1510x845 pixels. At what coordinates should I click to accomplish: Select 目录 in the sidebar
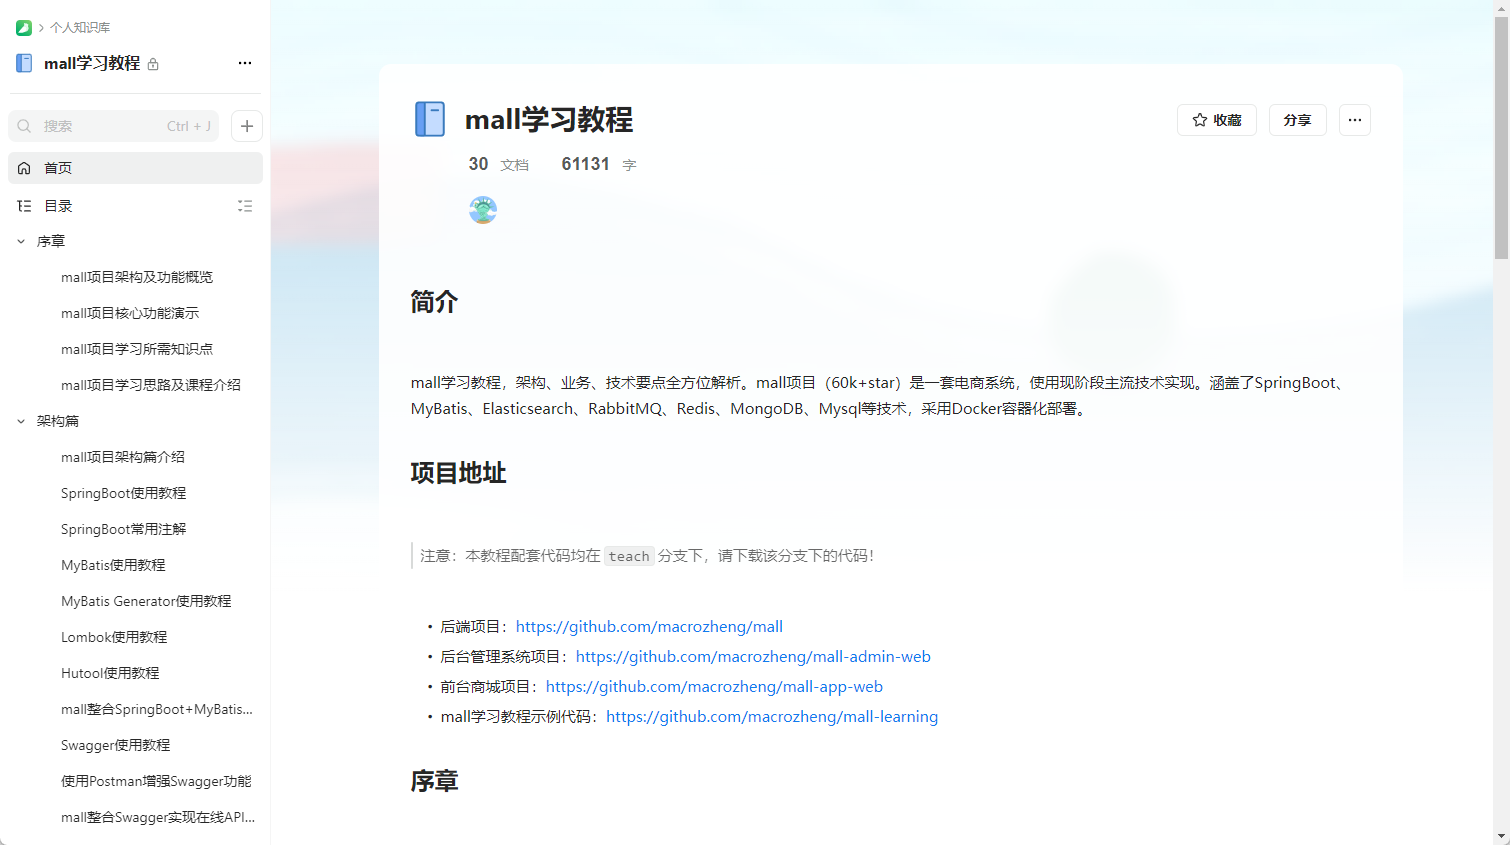click(x=58, y=206)
